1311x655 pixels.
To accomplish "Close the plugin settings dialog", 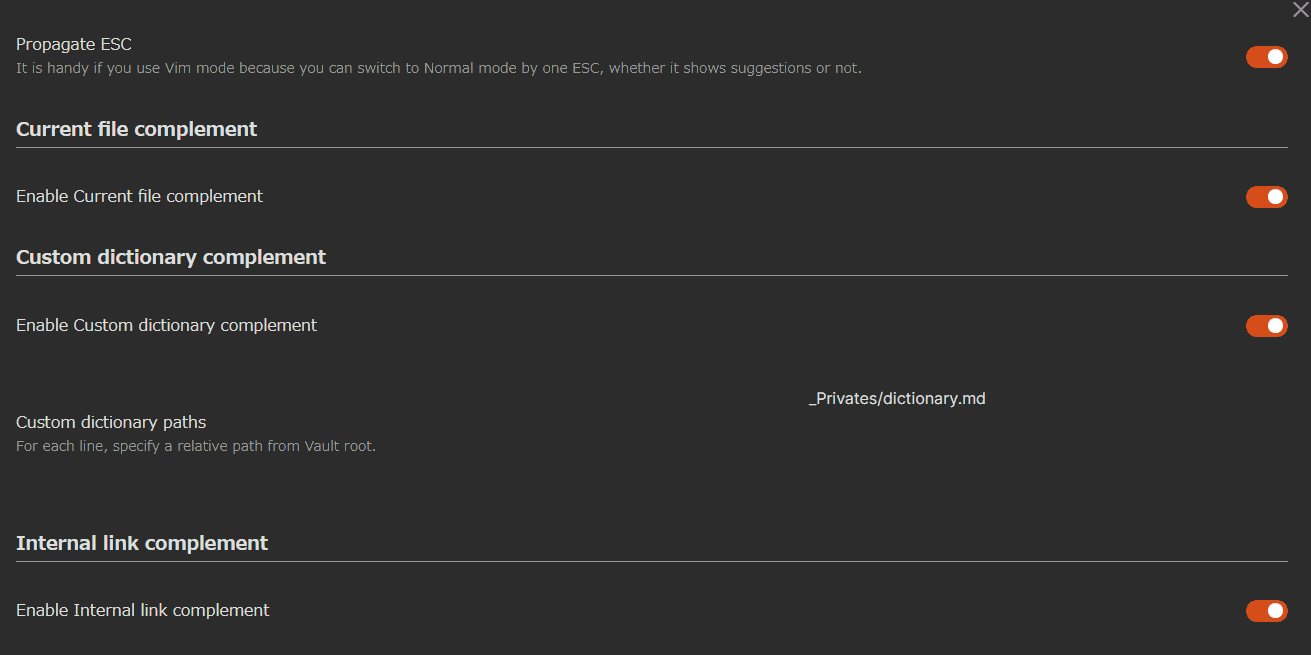I will [1299, 10].
